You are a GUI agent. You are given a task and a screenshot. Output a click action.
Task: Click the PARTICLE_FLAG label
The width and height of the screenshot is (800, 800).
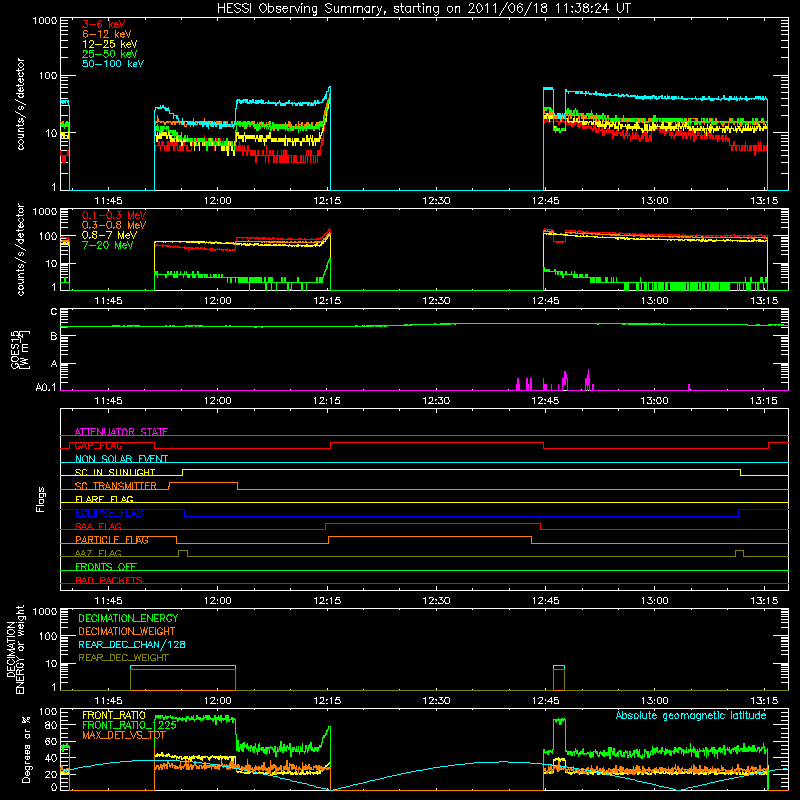pyautogui.click(x=112, y=540)
